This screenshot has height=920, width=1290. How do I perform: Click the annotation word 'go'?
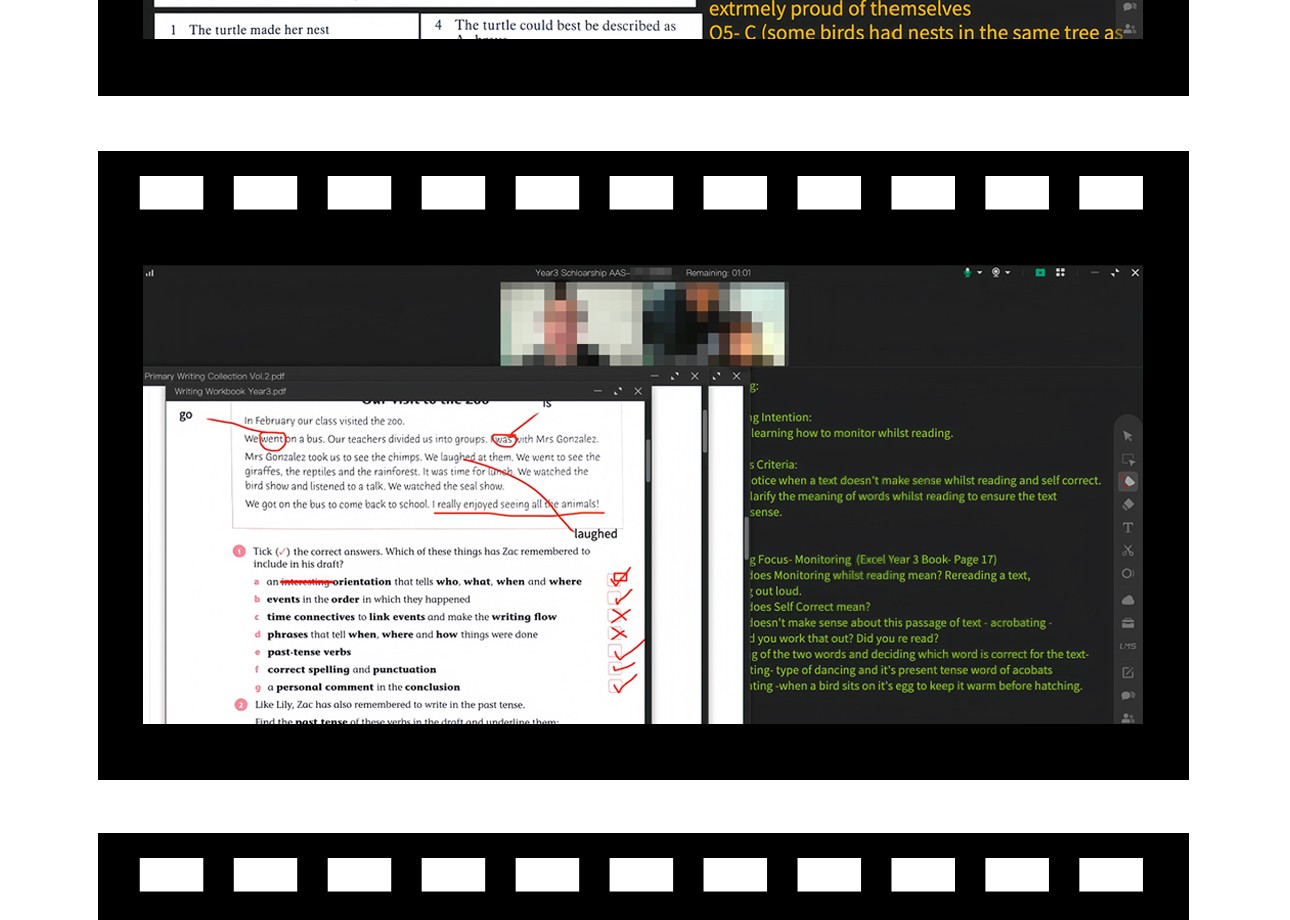186,415
